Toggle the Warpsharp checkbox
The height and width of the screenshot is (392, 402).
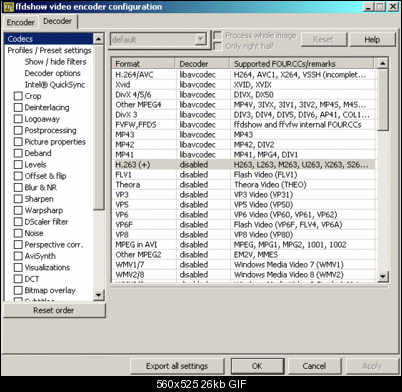(18, 210)
